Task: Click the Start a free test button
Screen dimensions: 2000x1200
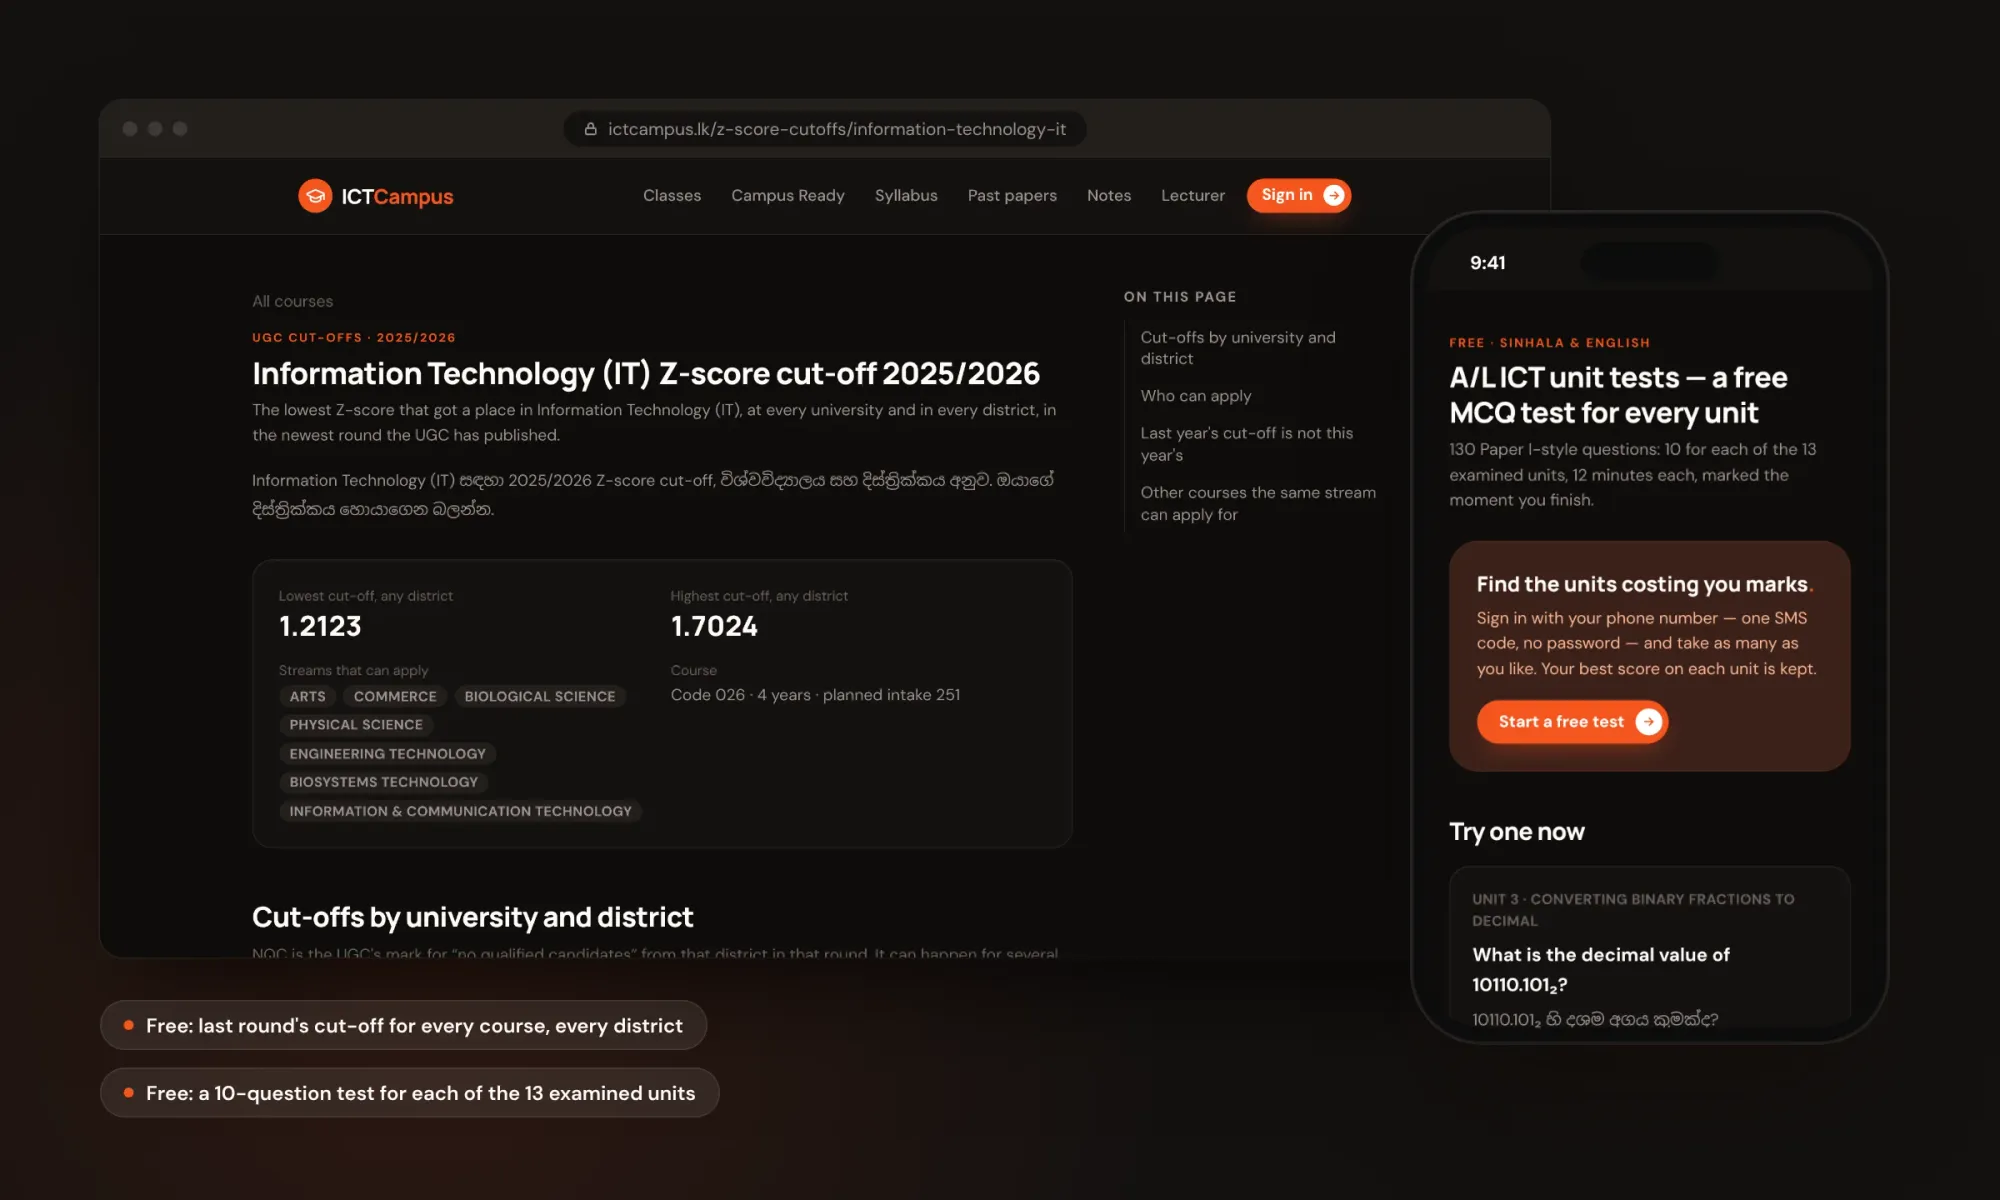Action: click(x=1572, y=722)
